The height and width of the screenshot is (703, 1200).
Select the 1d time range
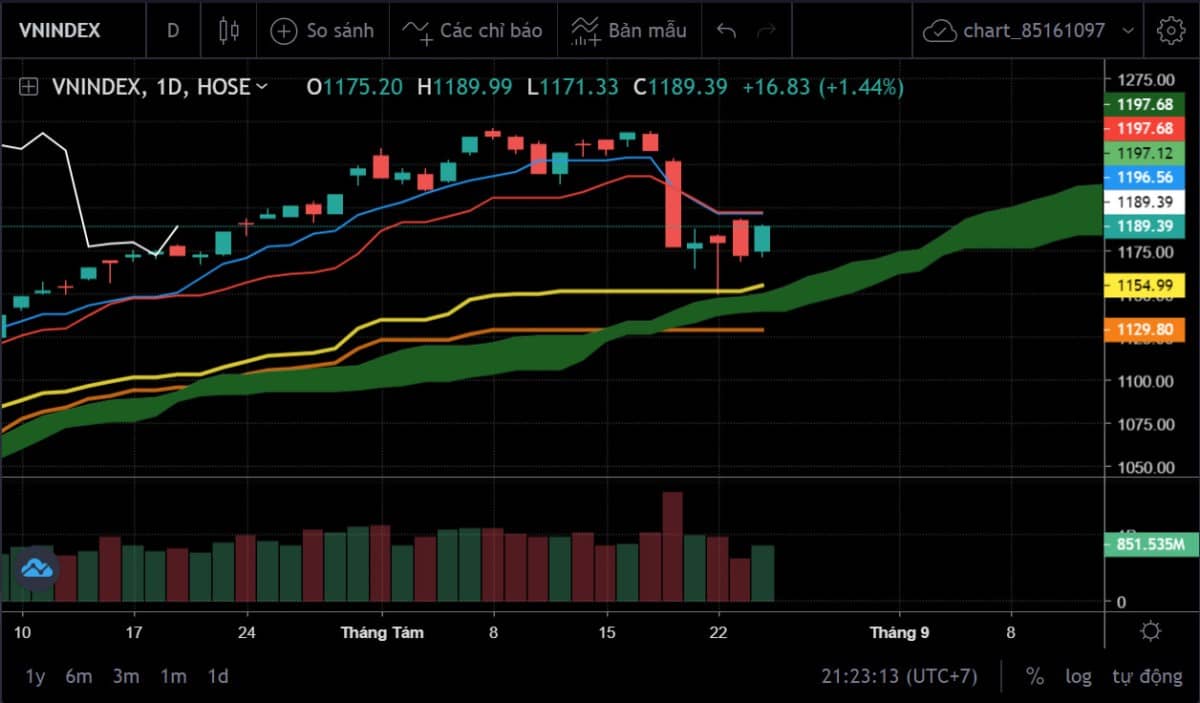pos(217,677)
